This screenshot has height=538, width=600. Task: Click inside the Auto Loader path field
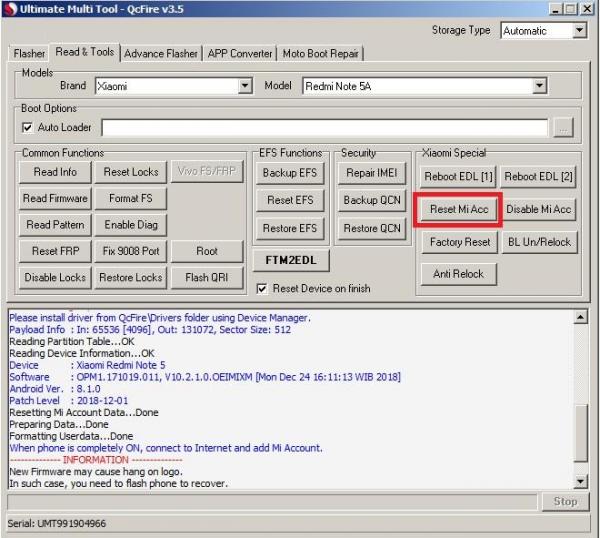324,127
